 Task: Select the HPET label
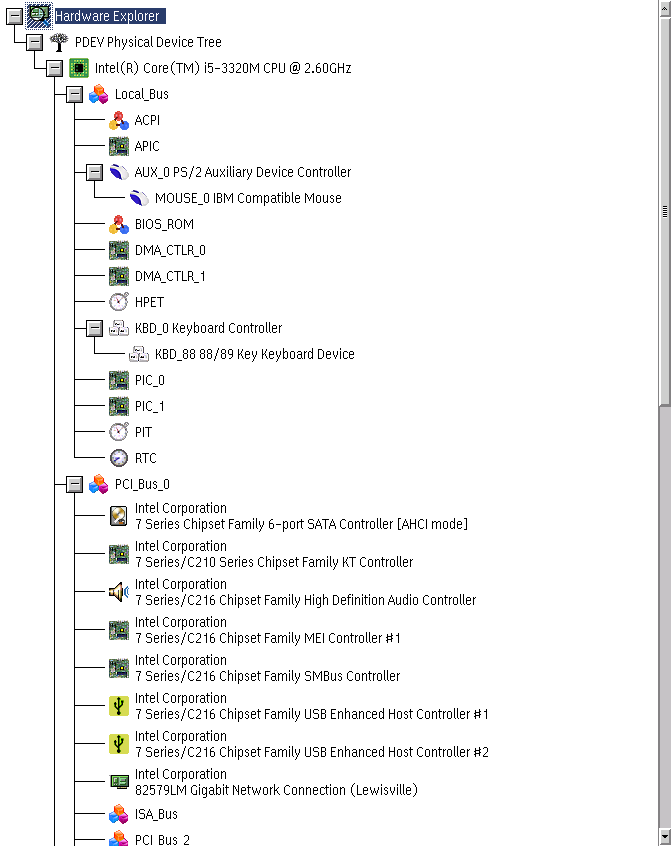pyautogui.click(x=149, y=302)
